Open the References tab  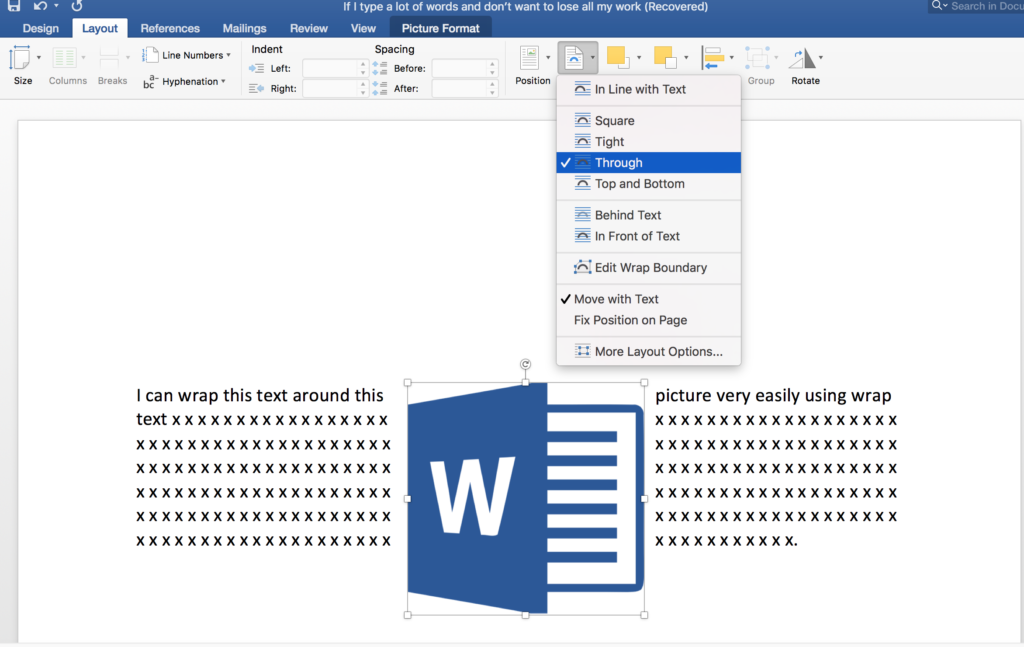tap(170, 28)
